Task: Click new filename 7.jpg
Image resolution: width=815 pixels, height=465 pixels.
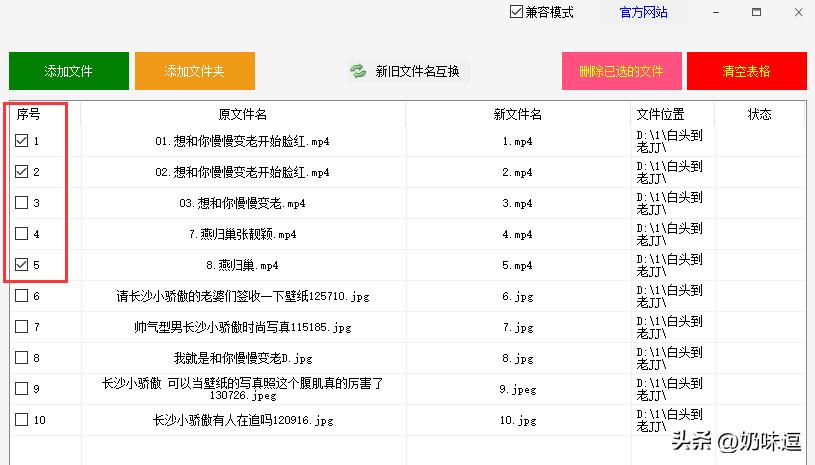Action: point(518,327)
